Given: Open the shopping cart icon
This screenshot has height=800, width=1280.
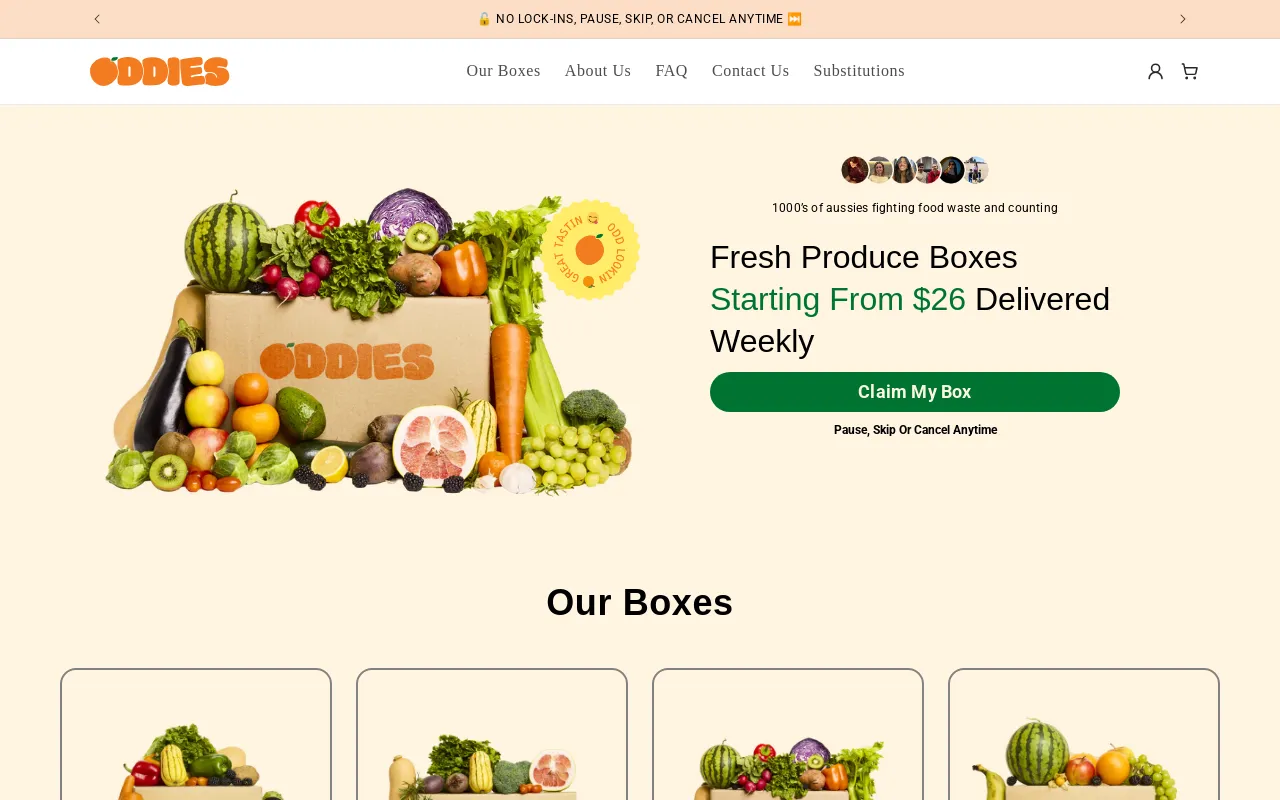Looking at the screenshot, I should [x=1189, y=71].
